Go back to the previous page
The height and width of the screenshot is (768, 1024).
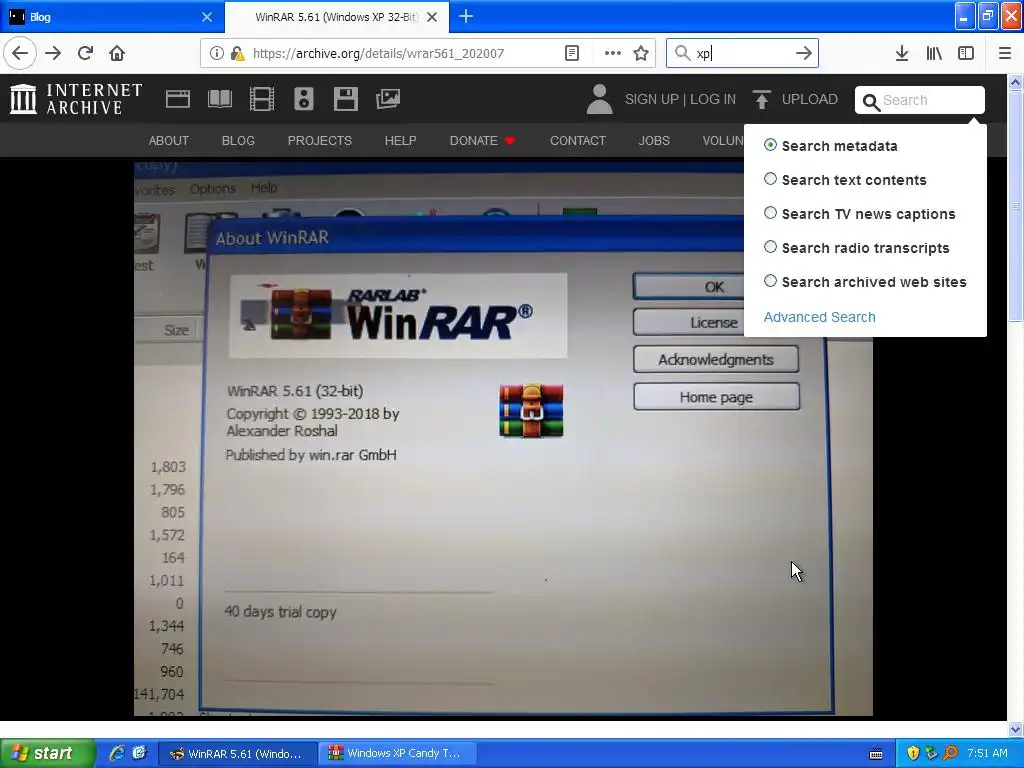20,53
